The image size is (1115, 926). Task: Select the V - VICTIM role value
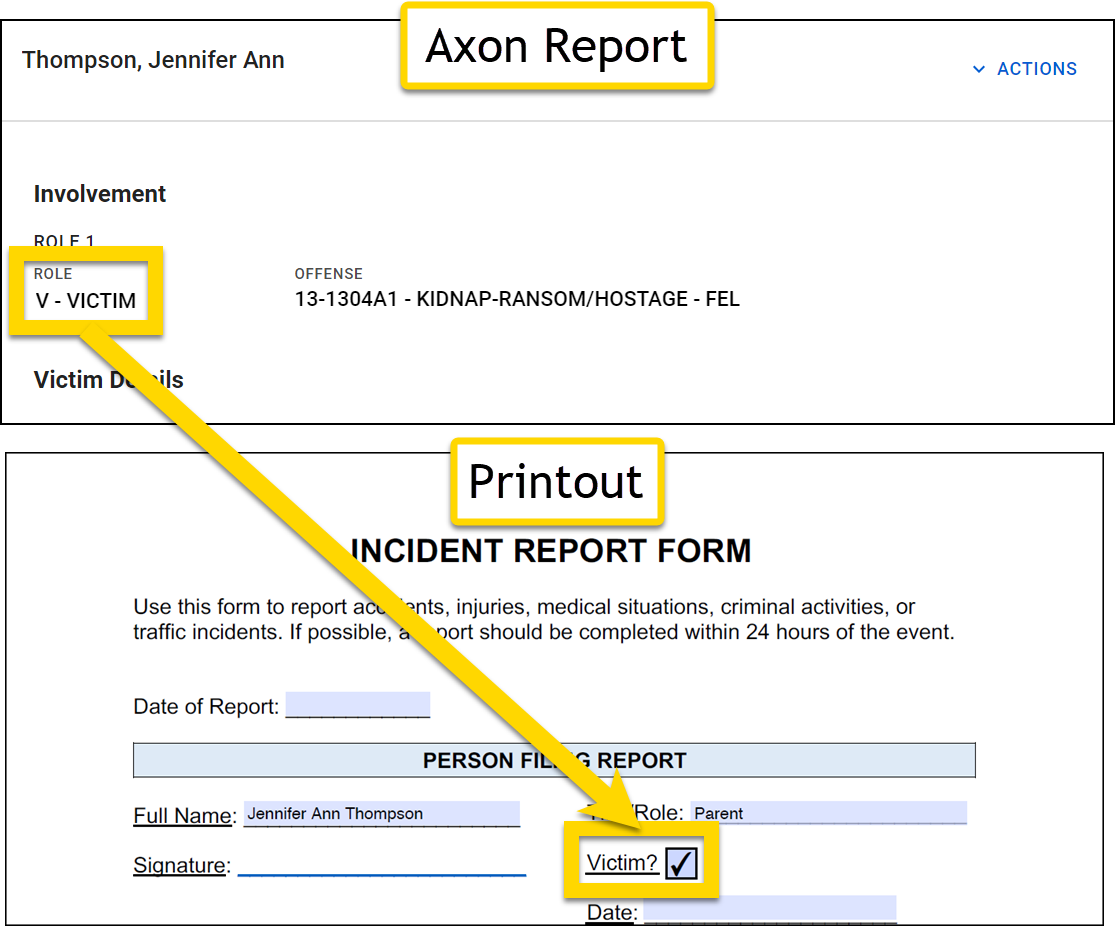tap(86, 299)
